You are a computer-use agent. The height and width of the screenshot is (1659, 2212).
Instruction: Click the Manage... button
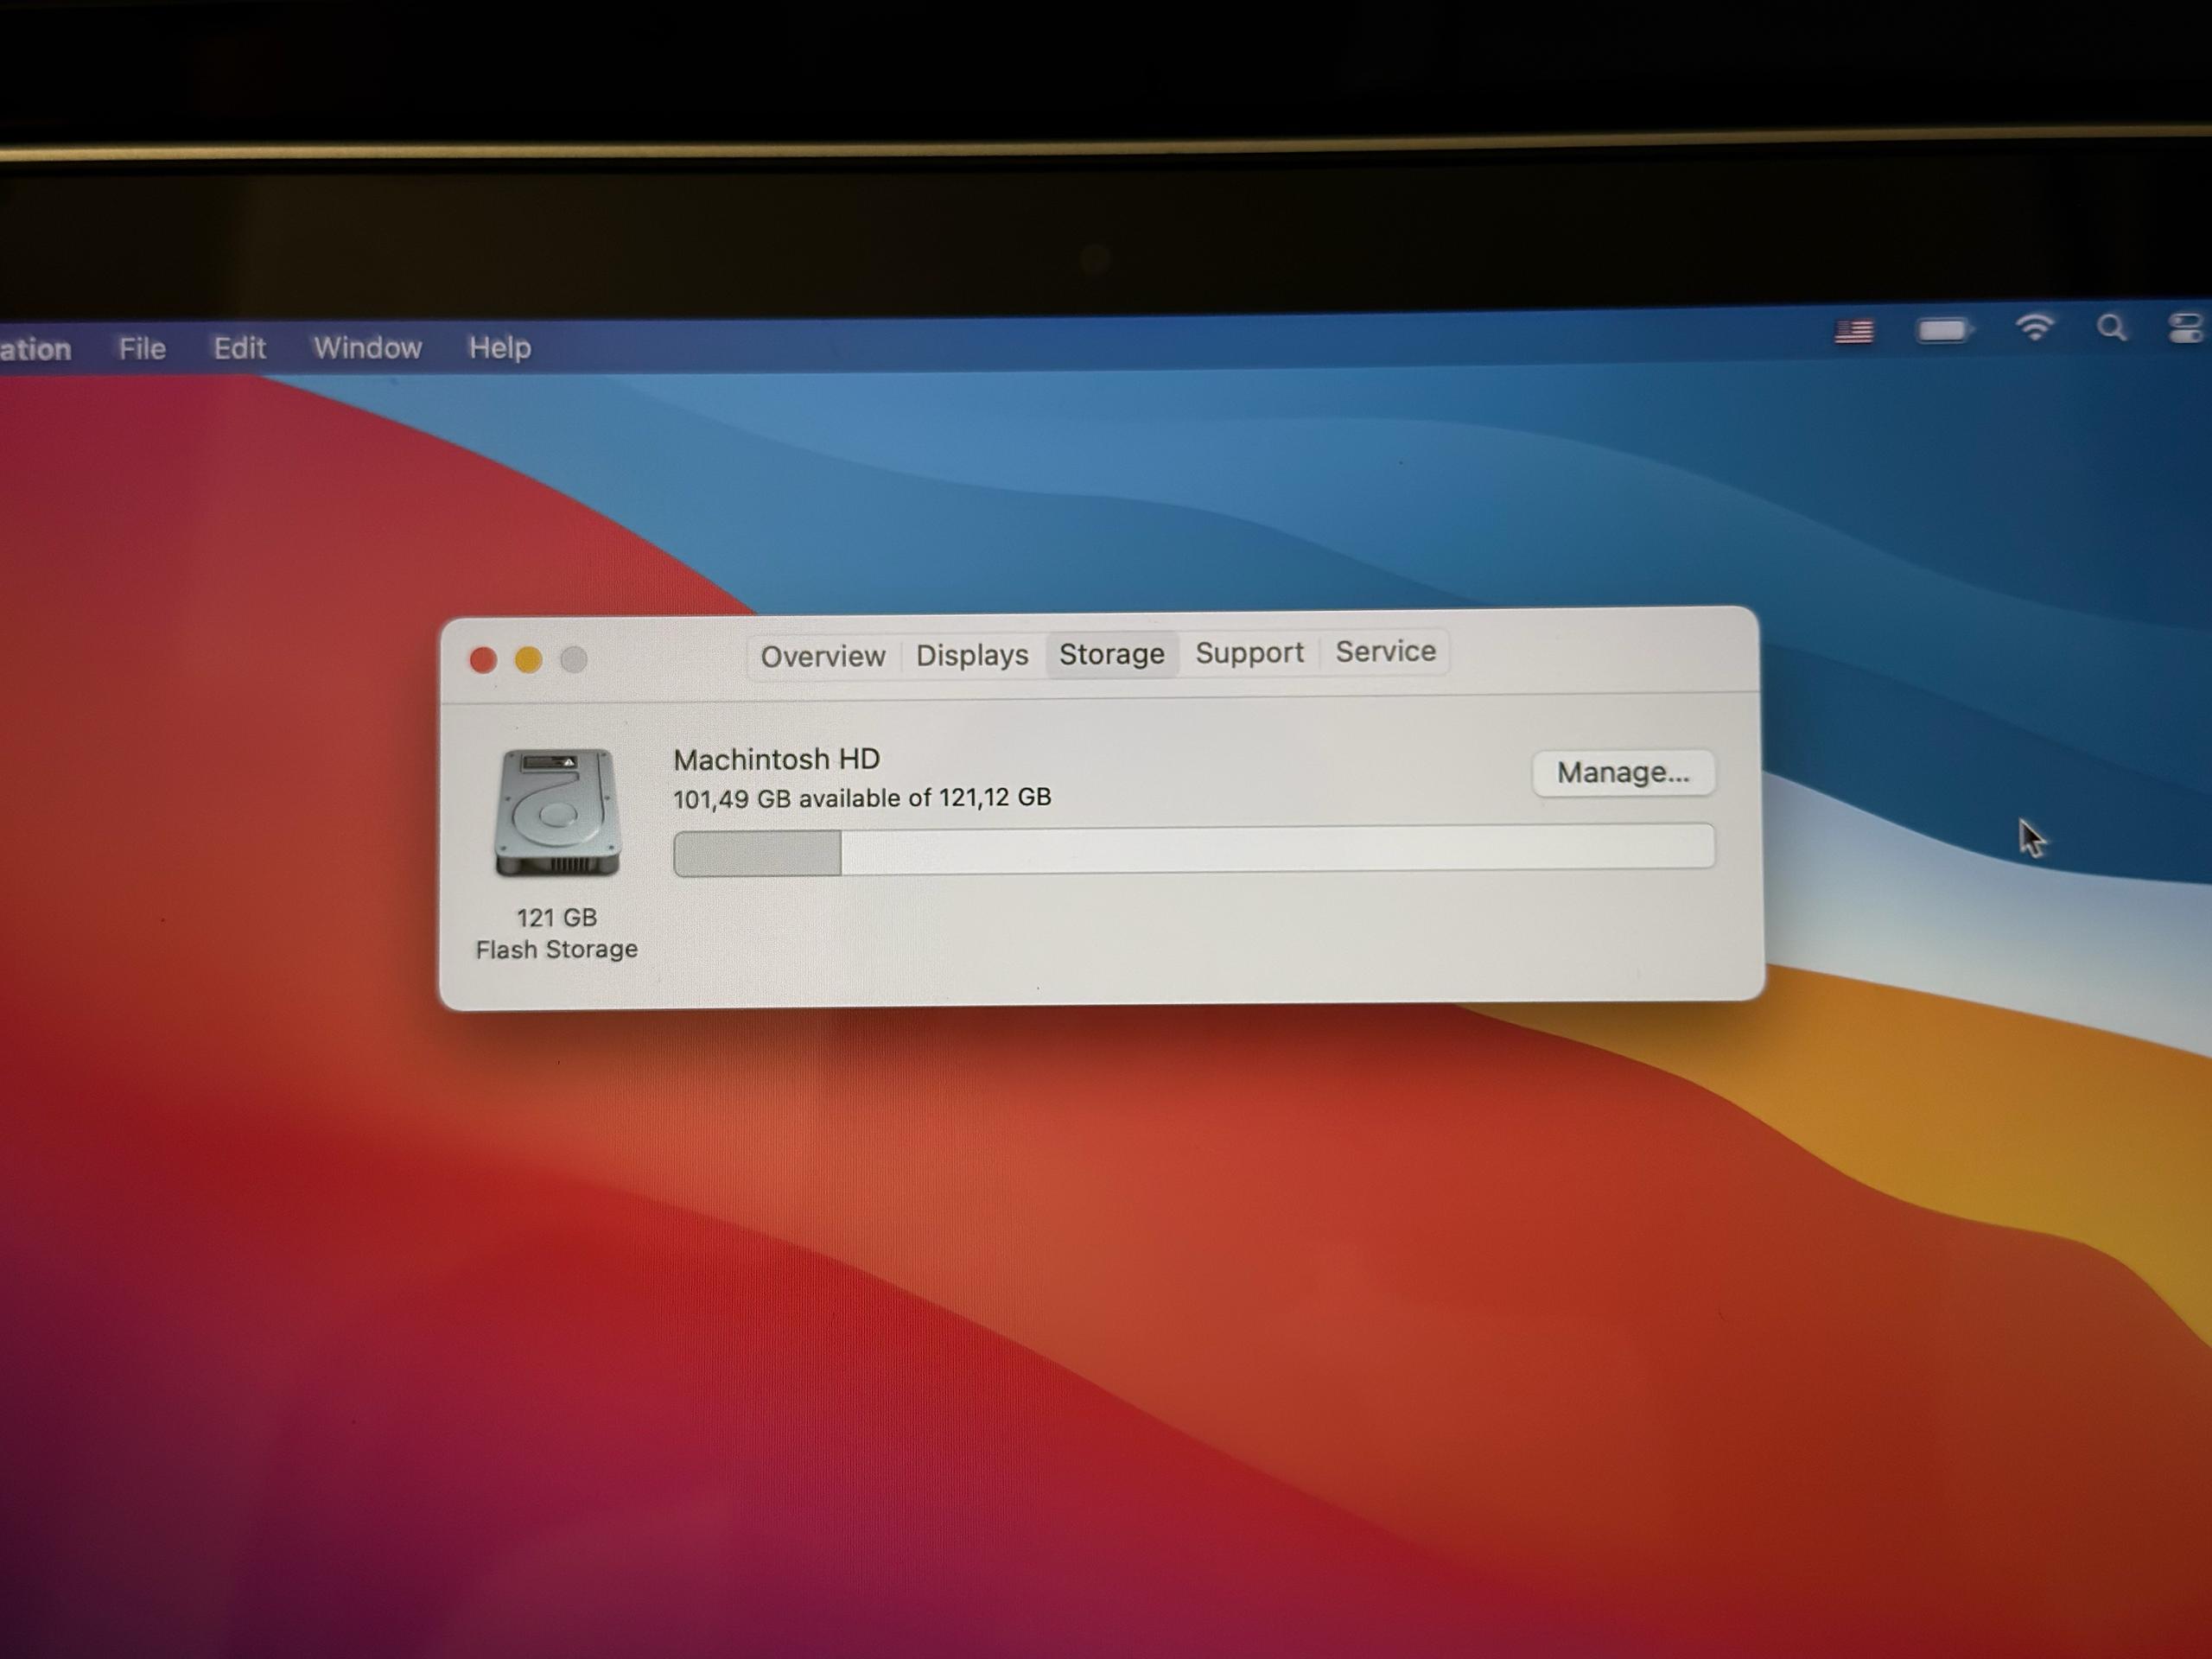click(x=1623, y=772)
